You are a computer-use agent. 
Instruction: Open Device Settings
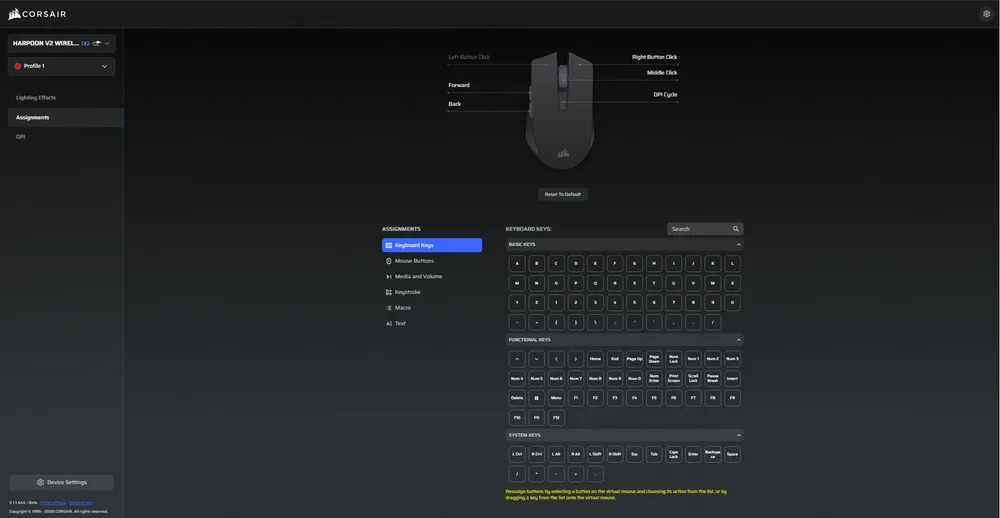[x=61, y=482]
